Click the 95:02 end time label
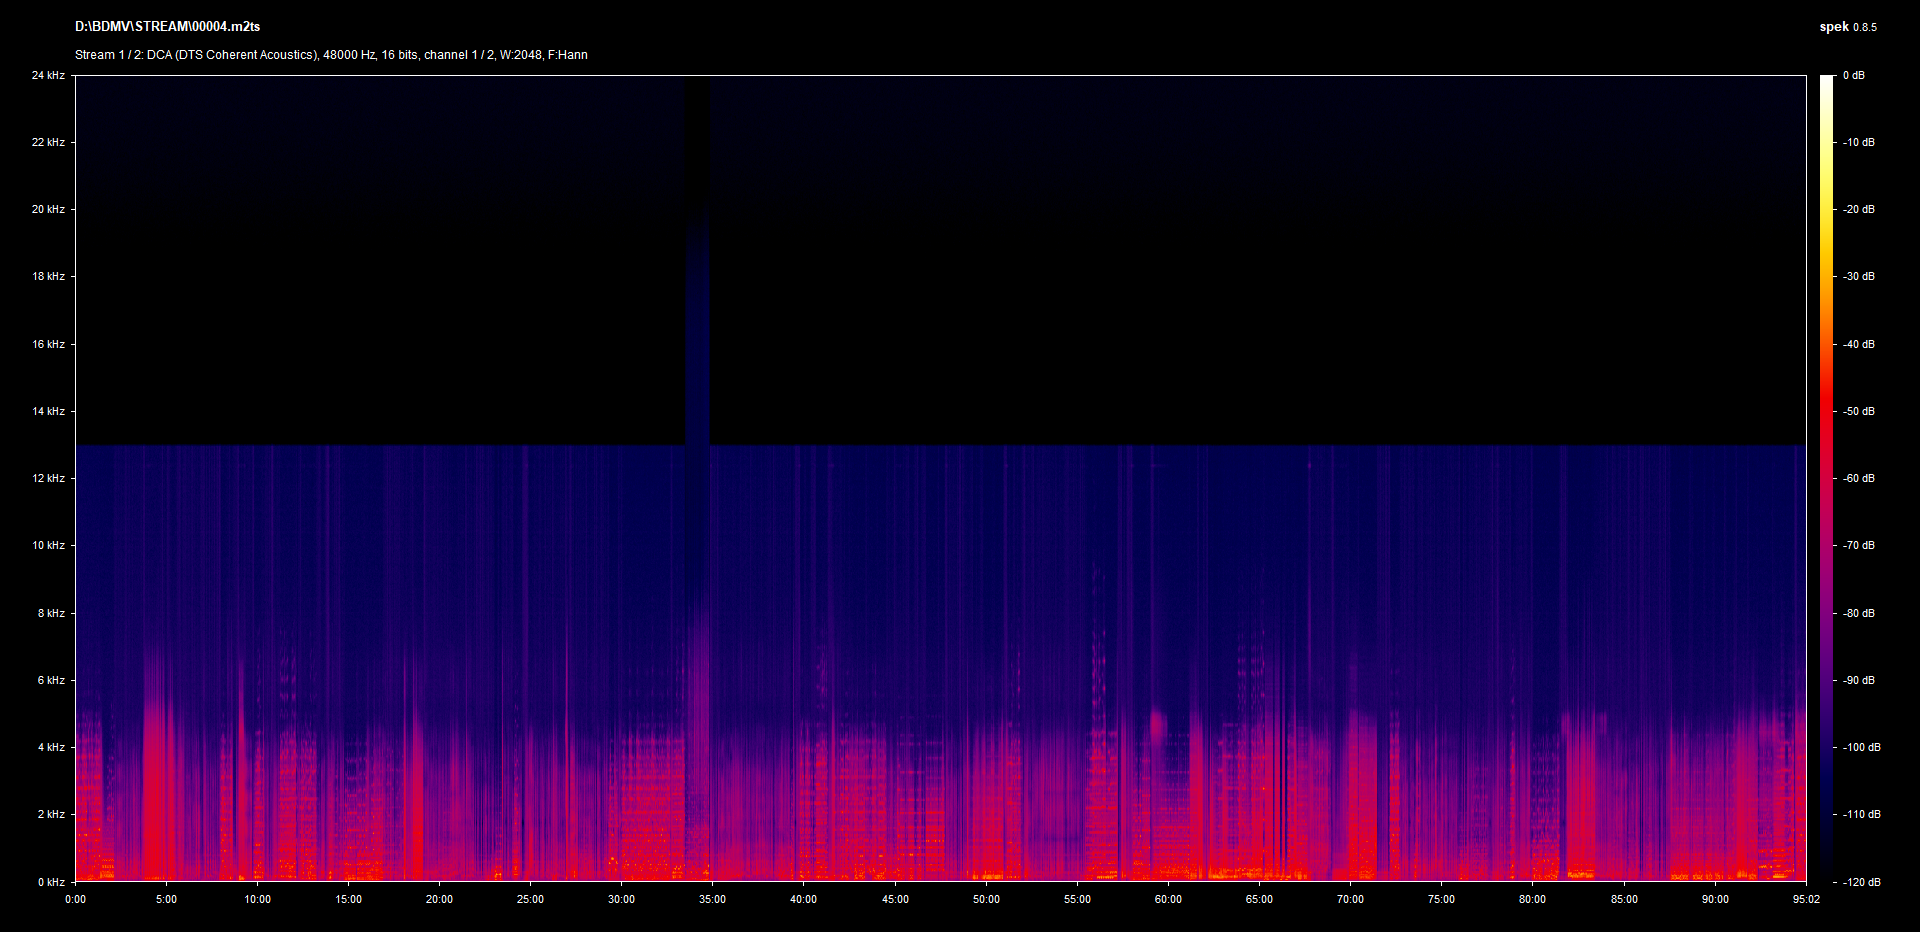The image size is (1920, 932). click(x=1805, y=899)
